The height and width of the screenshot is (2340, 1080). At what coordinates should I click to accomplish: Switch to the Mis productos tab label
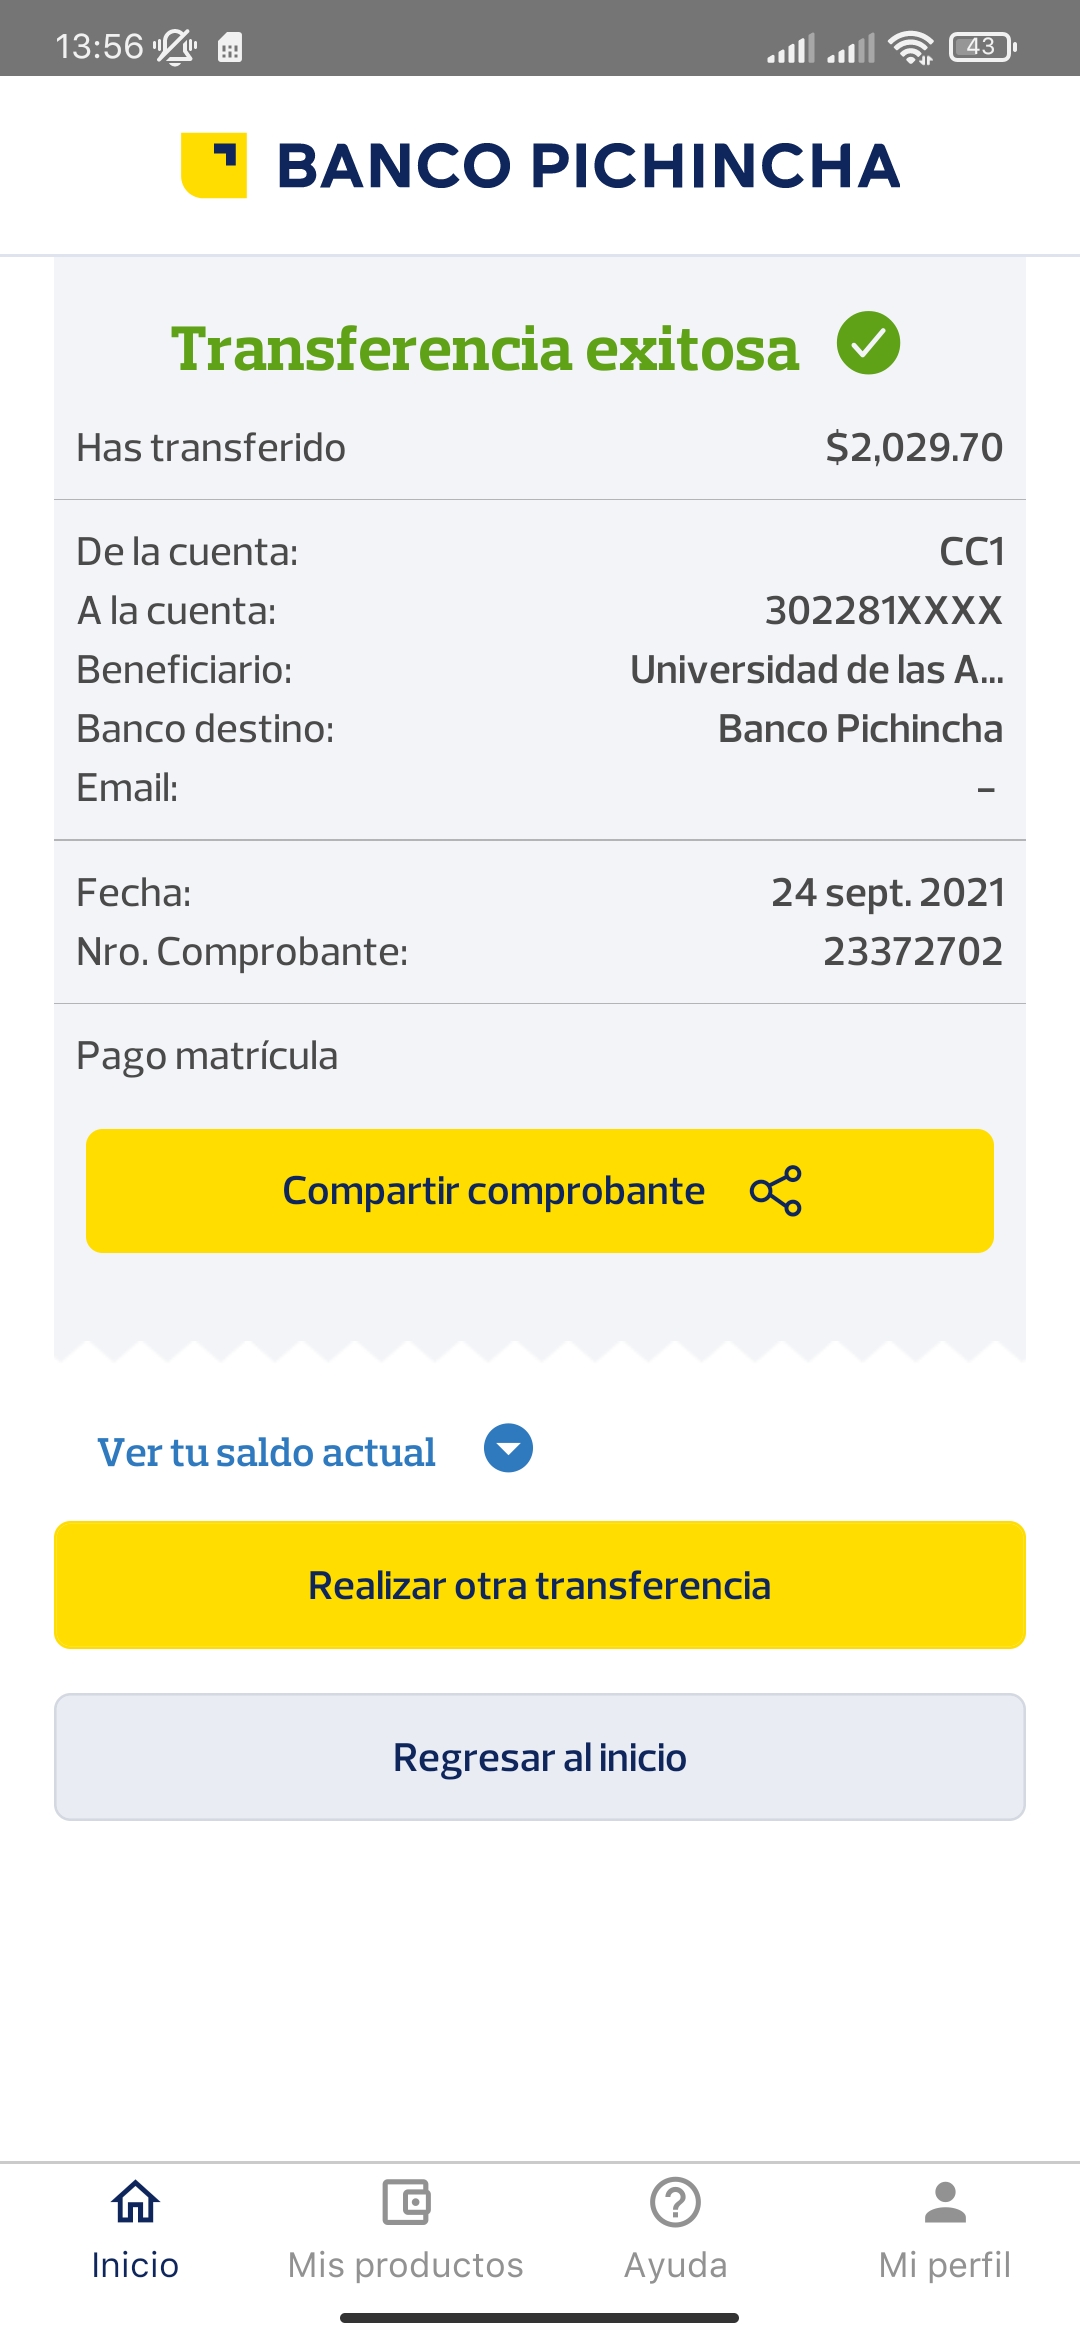pos(406,2265)
